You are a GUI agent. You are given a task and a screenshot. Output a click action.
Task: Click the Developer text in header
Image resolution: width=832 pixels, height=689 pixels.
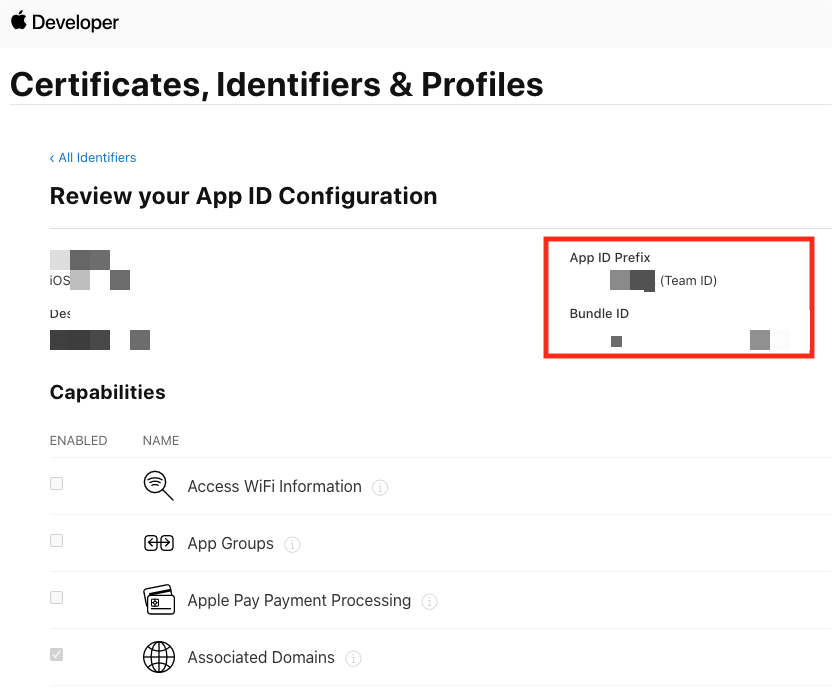coord(74,22)
